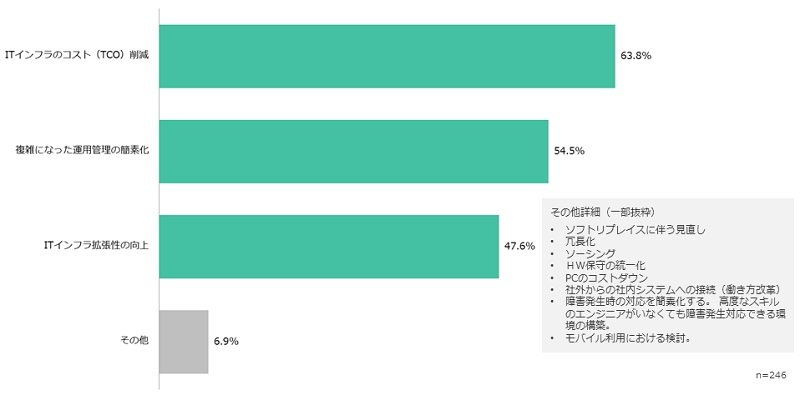The image size is (800, 395).
Task: Click the 47.6% green bar
Action: point(329,246)
